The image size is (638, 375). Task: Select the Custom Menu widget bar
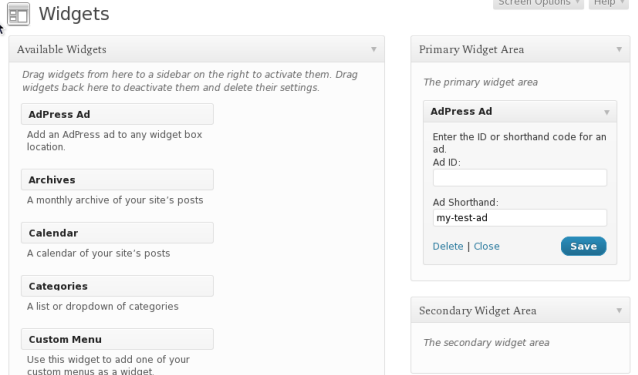click(x=117, y=339)
